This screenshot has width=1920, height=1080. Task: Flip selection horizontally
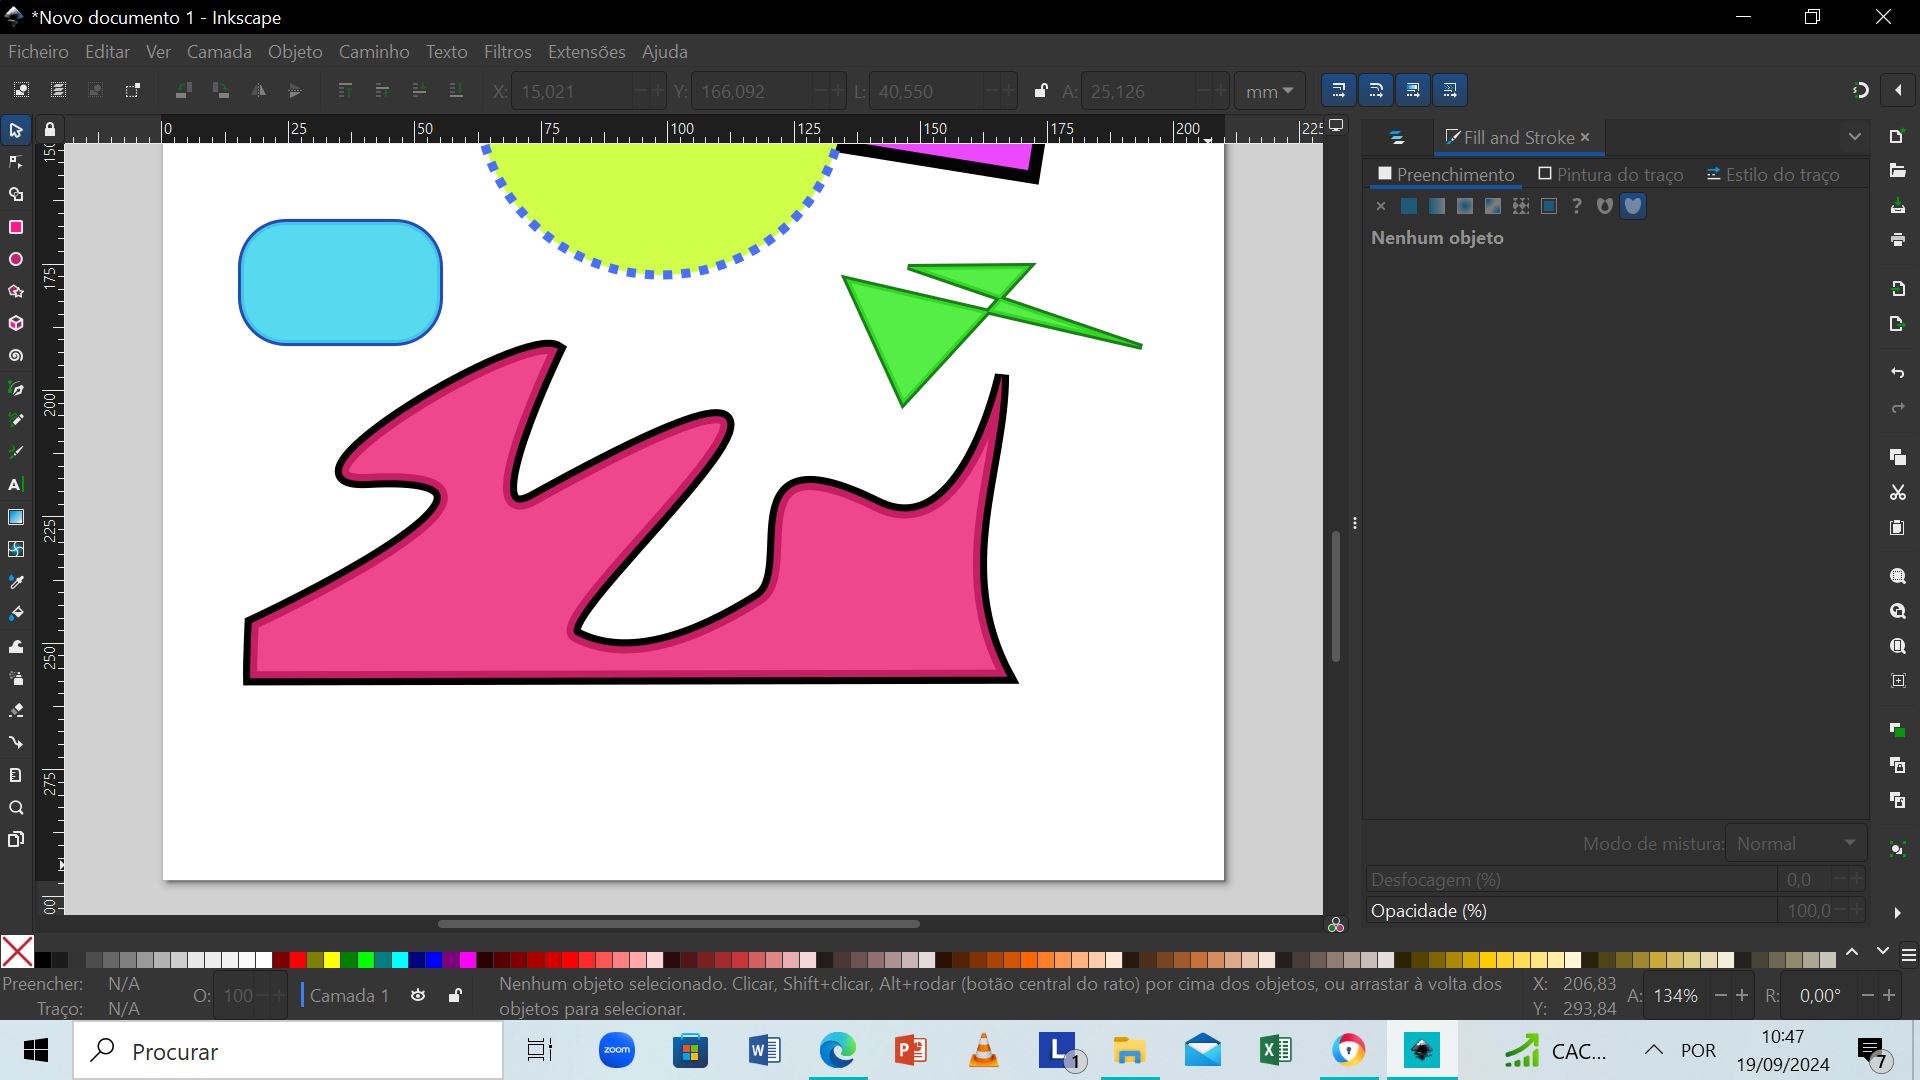259,90
